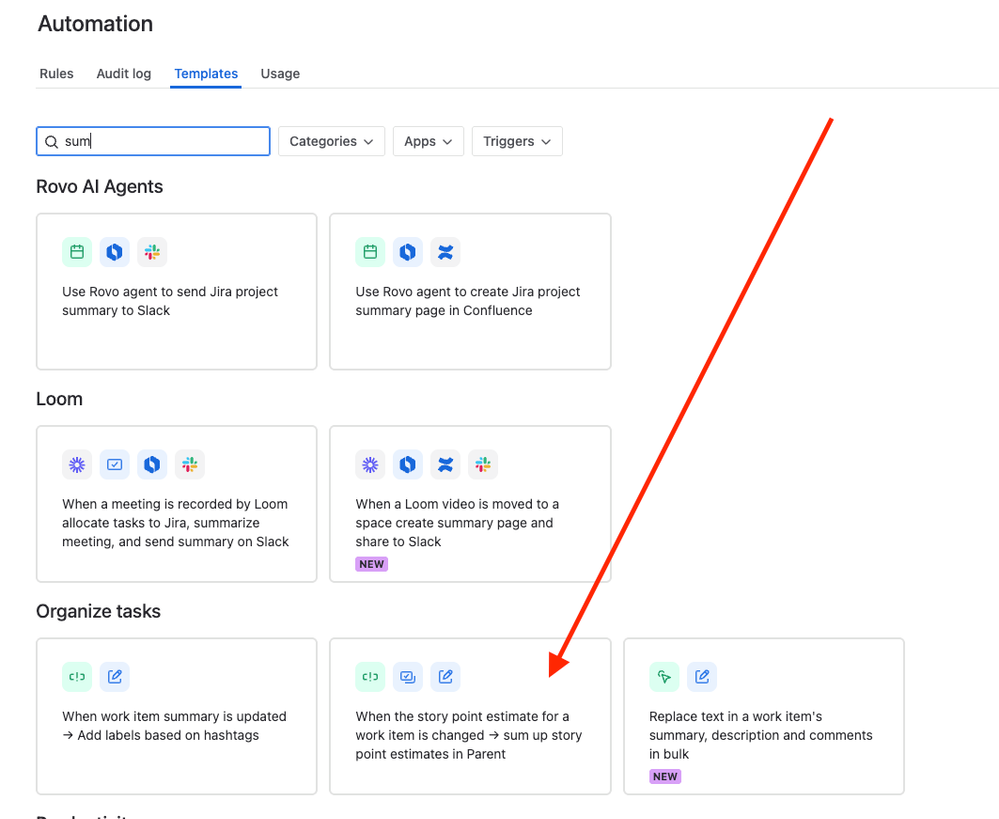Image resolution: width=999 pixels, height=819 pixels.
Task: Switch to the Audit log tab
Action: (x=124, y=73)
